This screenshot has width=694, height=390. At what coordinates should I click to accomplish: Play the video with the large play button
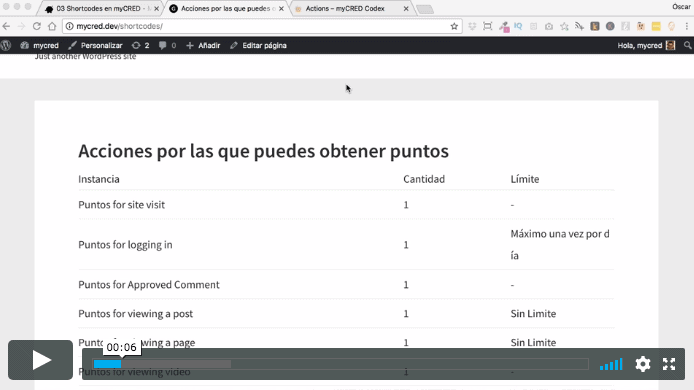click(40, 360)
